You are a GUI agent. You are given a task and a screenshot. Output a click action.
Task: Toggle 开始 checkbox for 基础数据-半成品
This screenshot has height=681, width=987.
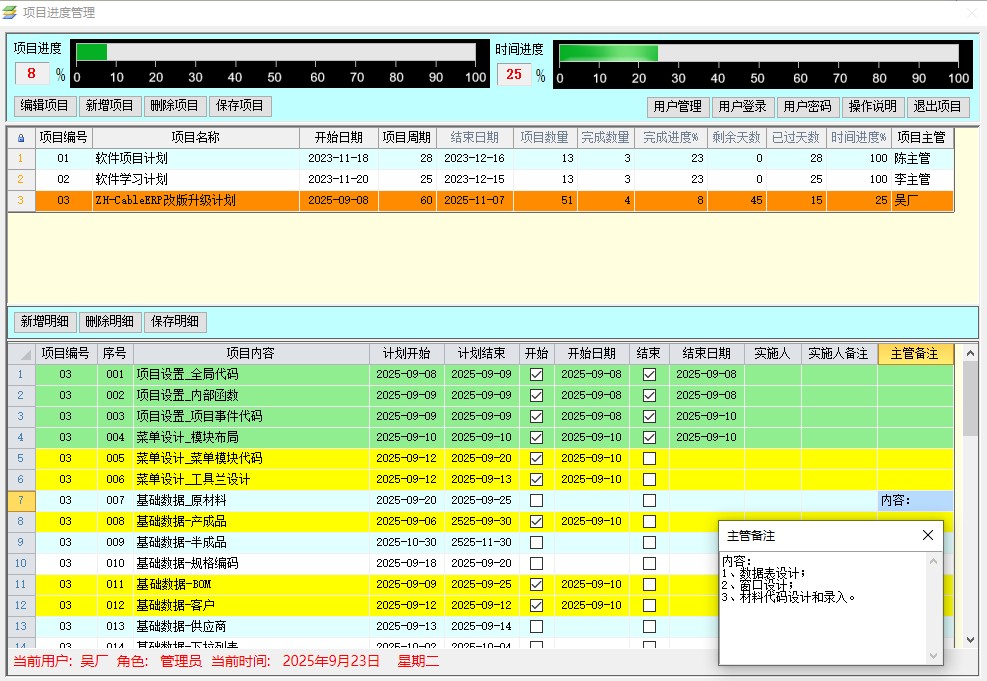536,542
